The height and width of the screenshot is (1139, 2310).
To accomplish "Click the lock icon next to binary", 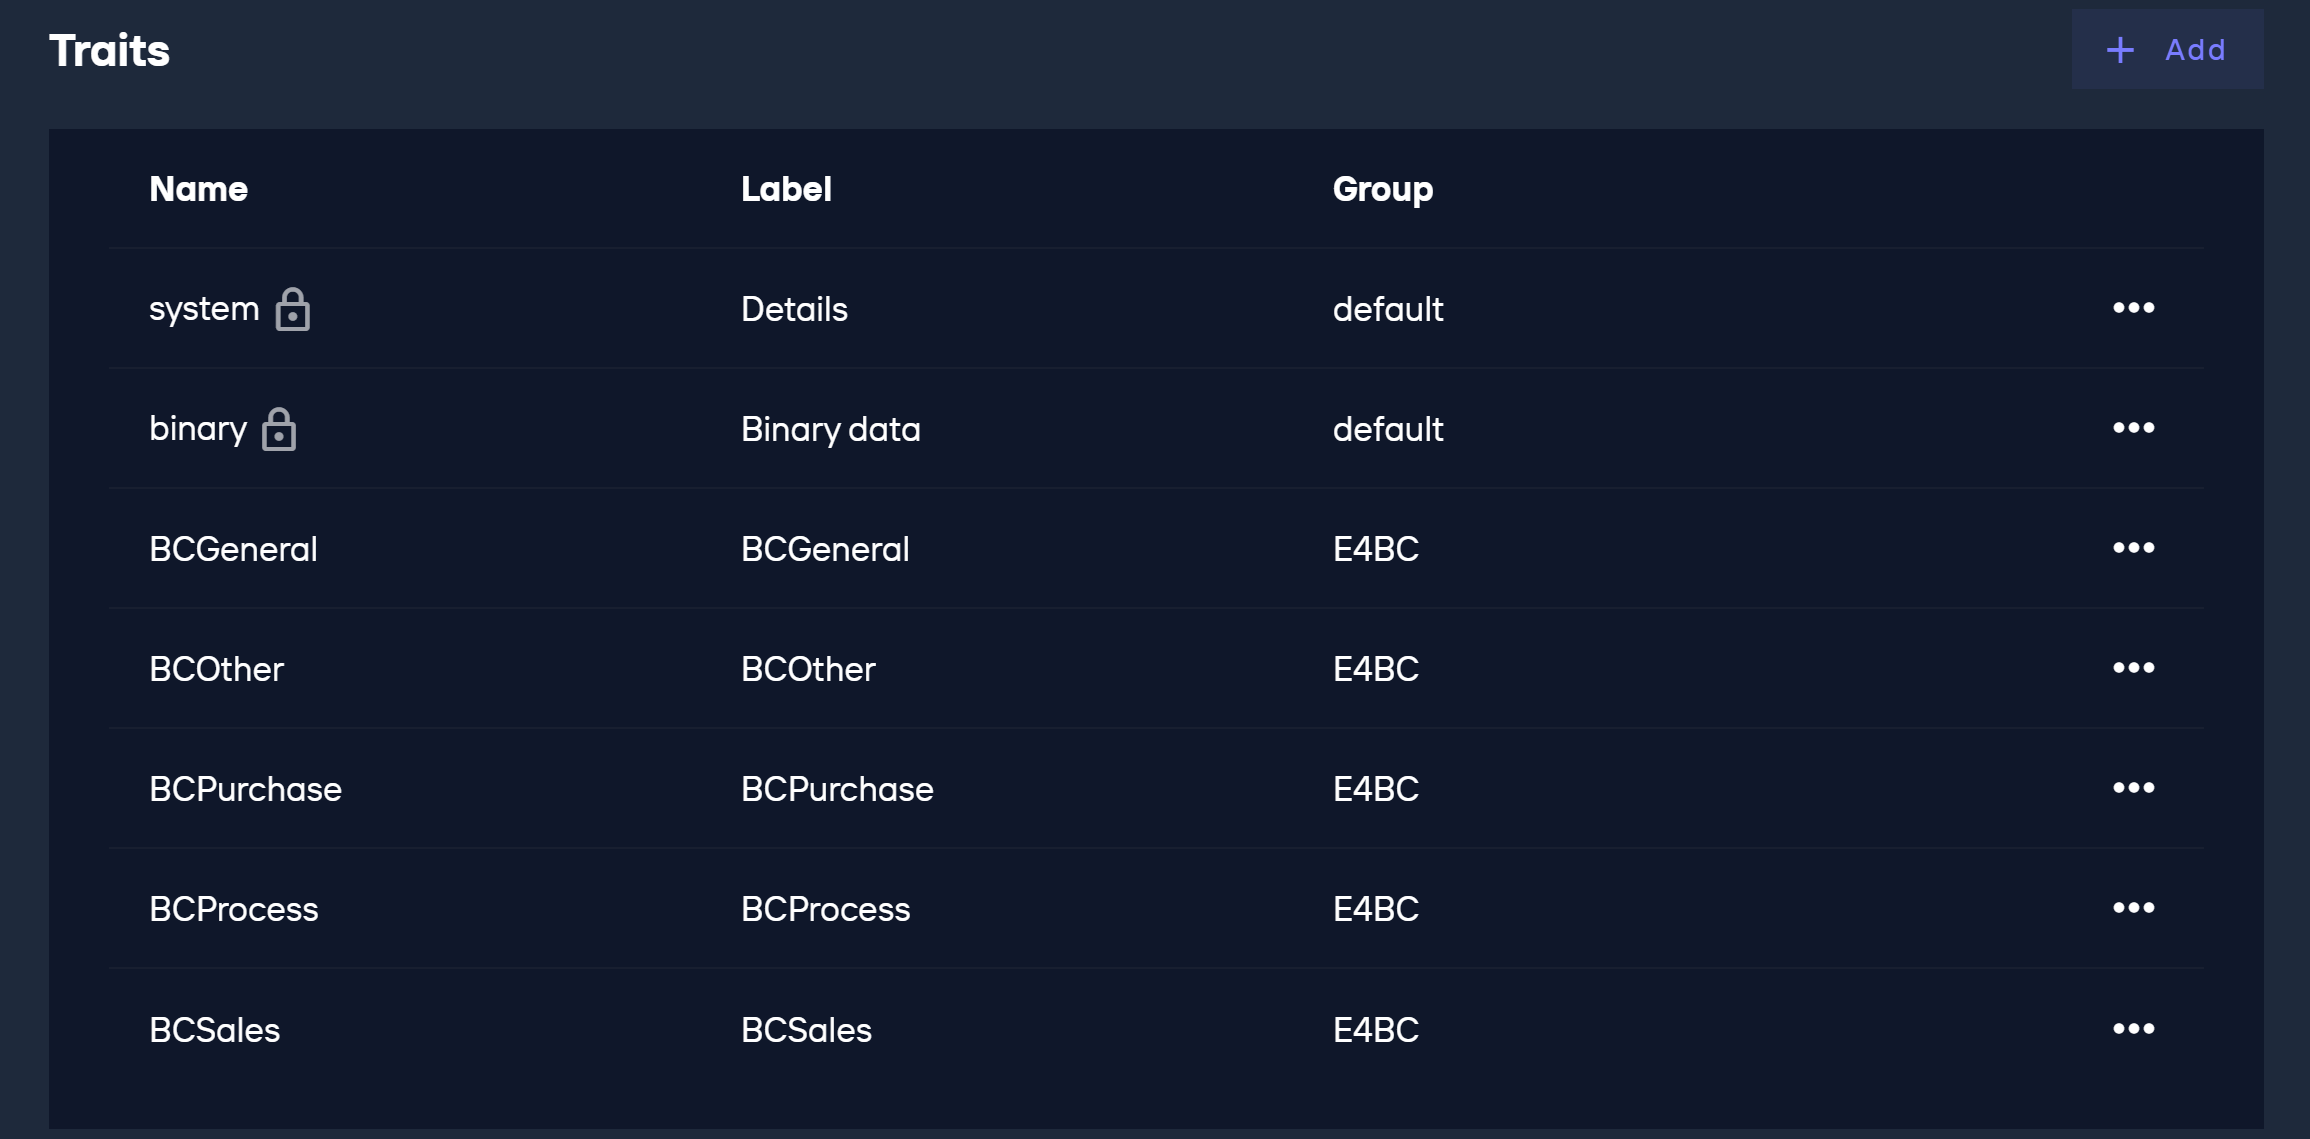I will [279, 429].
